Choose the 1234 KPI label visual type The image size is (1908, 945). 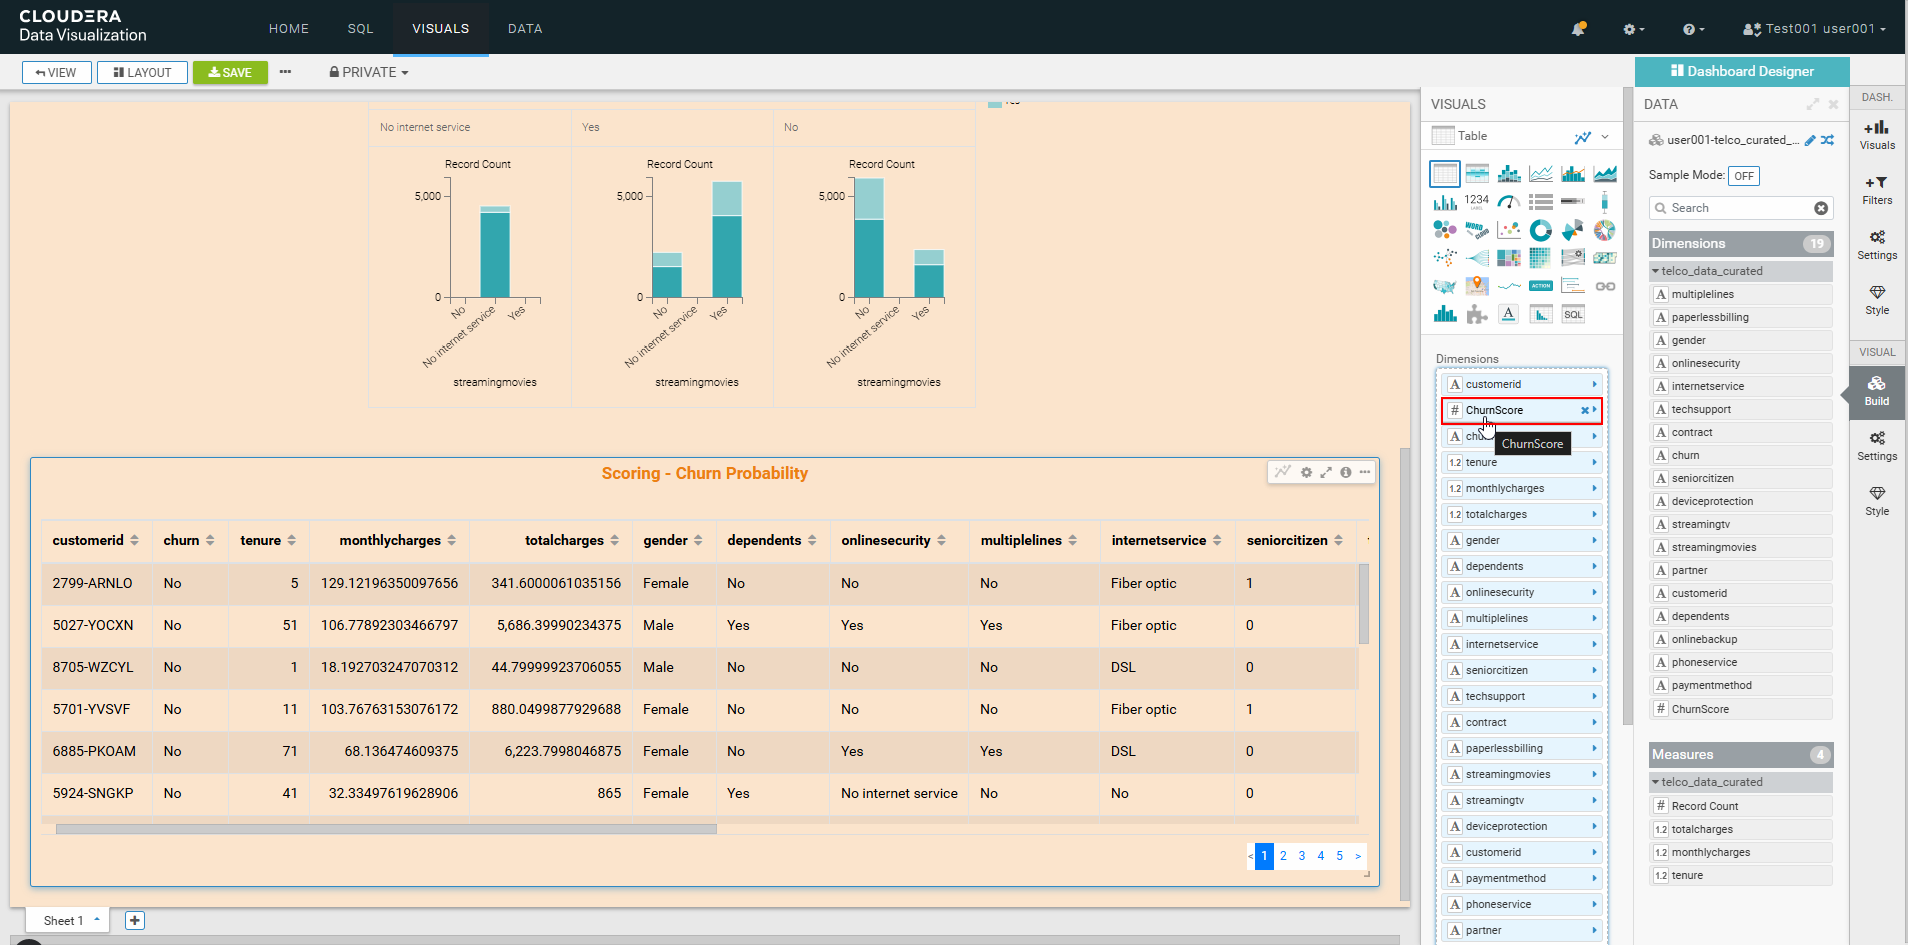(1477, 202)
